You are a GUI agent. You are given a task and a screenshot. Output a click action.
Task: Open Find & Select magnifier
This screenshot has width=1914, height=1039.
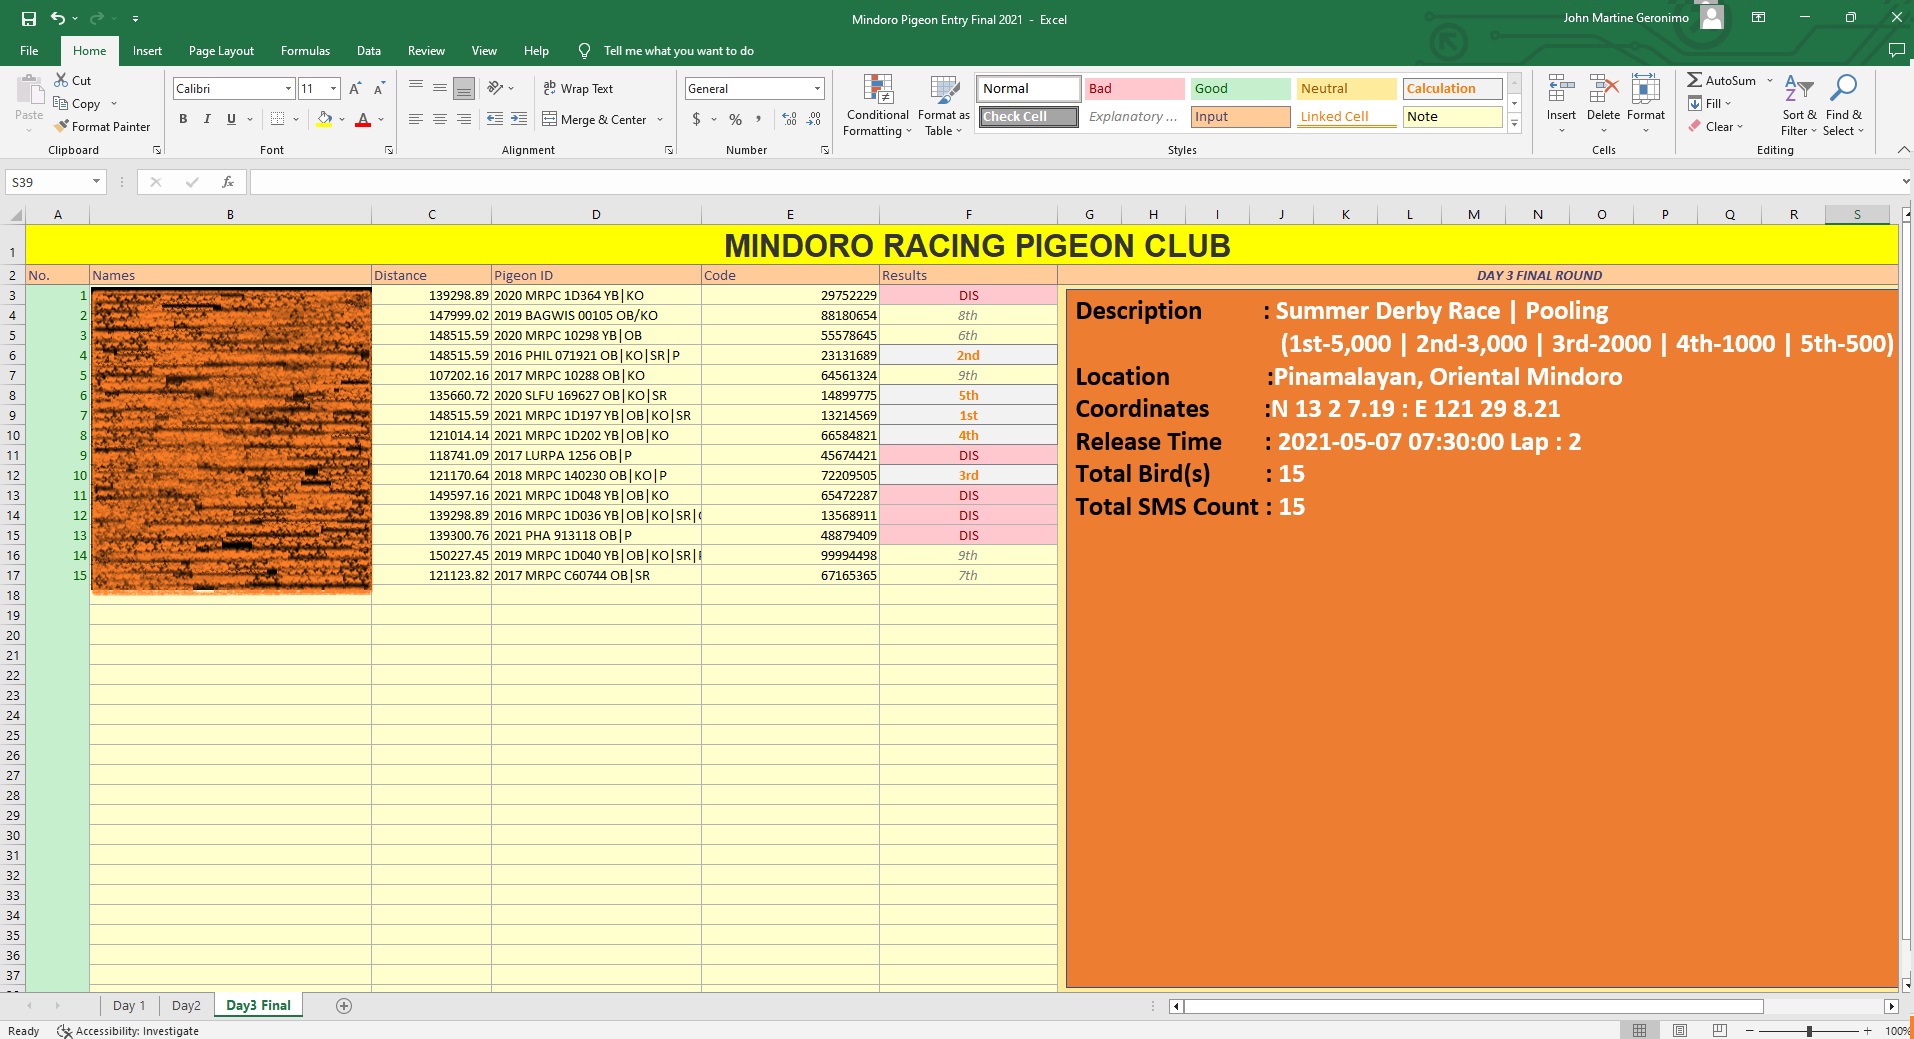point(1843,106)
